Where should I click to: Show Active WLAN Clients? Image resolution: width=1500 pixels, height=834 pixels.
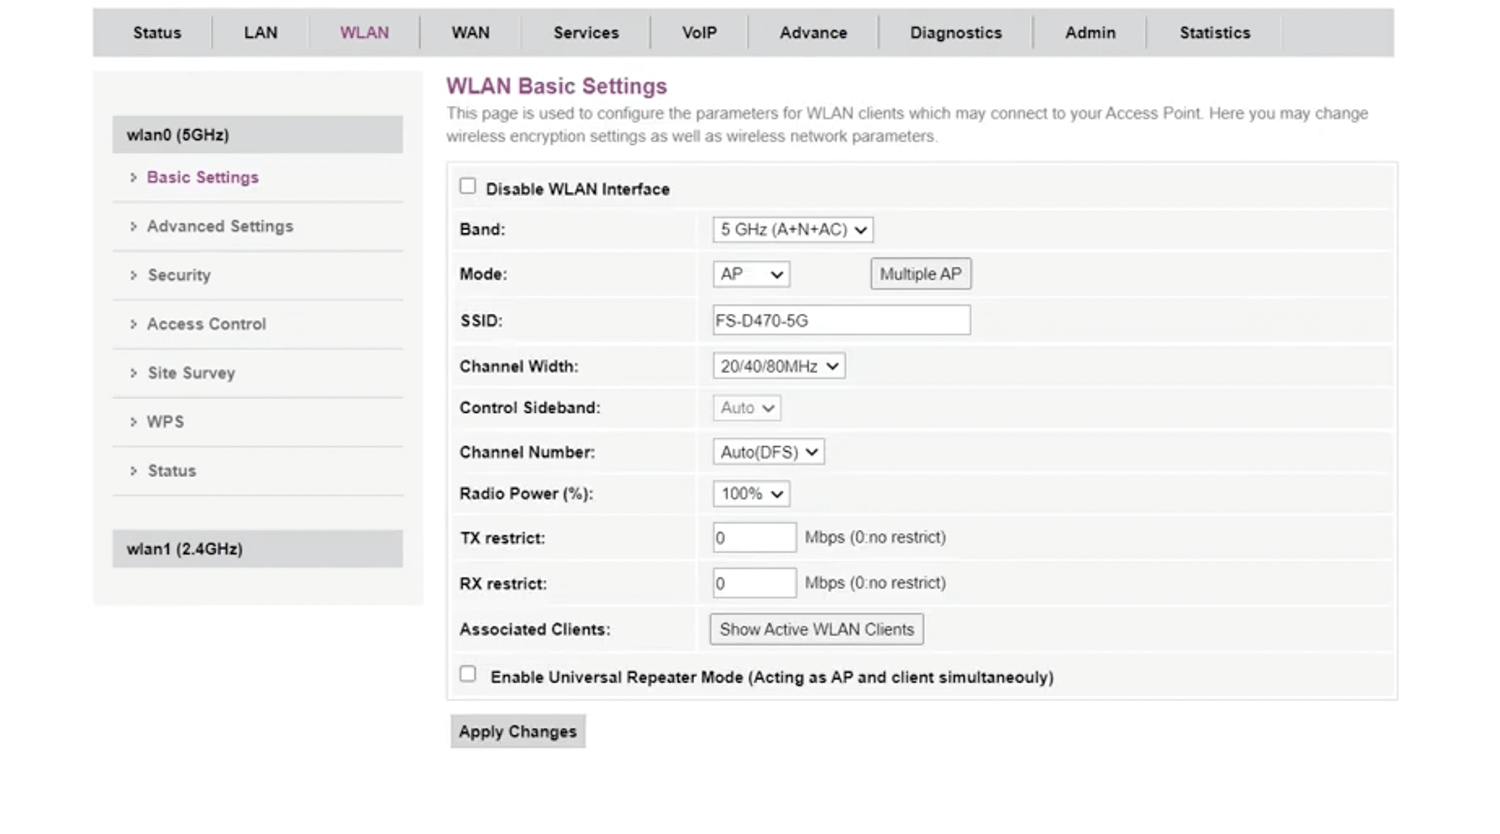pos(816,629)
